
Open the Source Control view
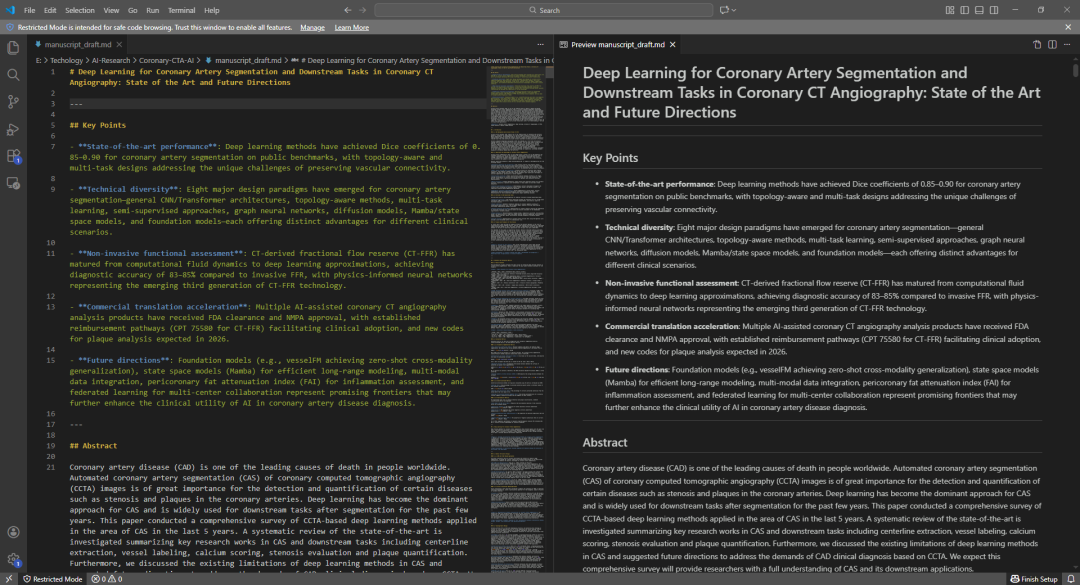pos(13,102)
